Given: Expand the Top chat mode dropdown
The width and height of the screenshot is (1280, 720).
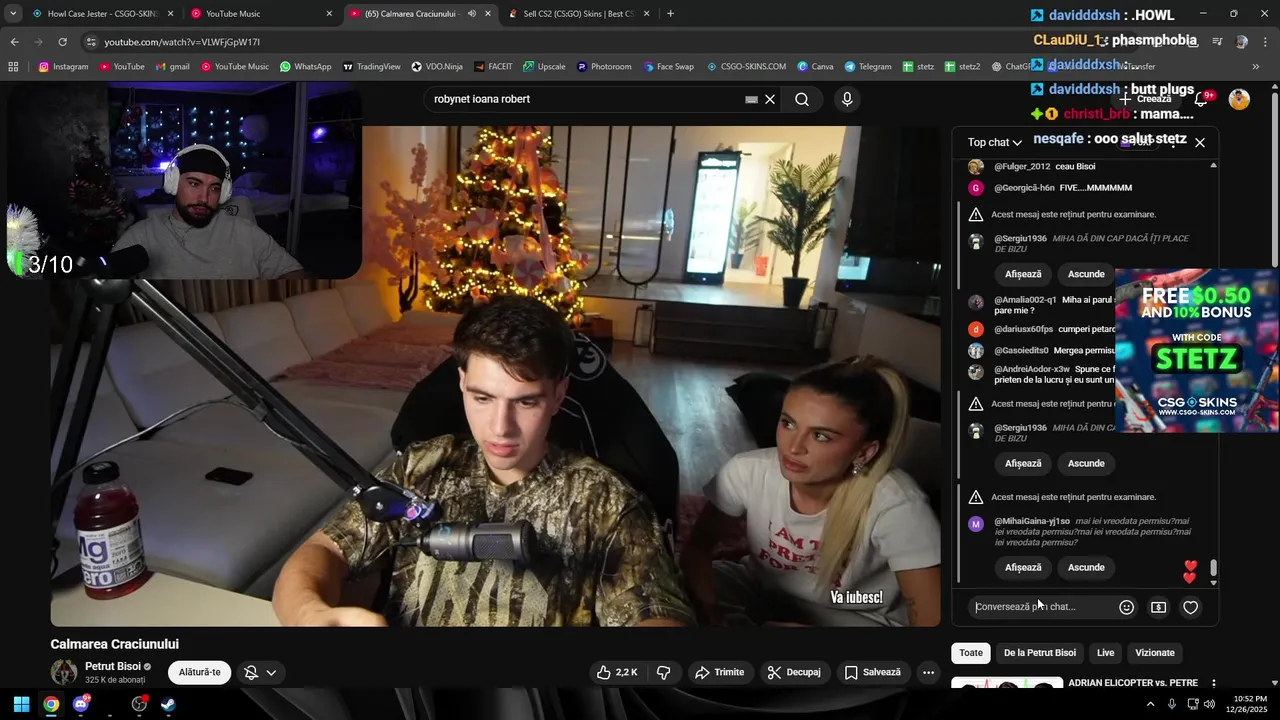Looking at the screenshot, I should [x=995, y=143].
